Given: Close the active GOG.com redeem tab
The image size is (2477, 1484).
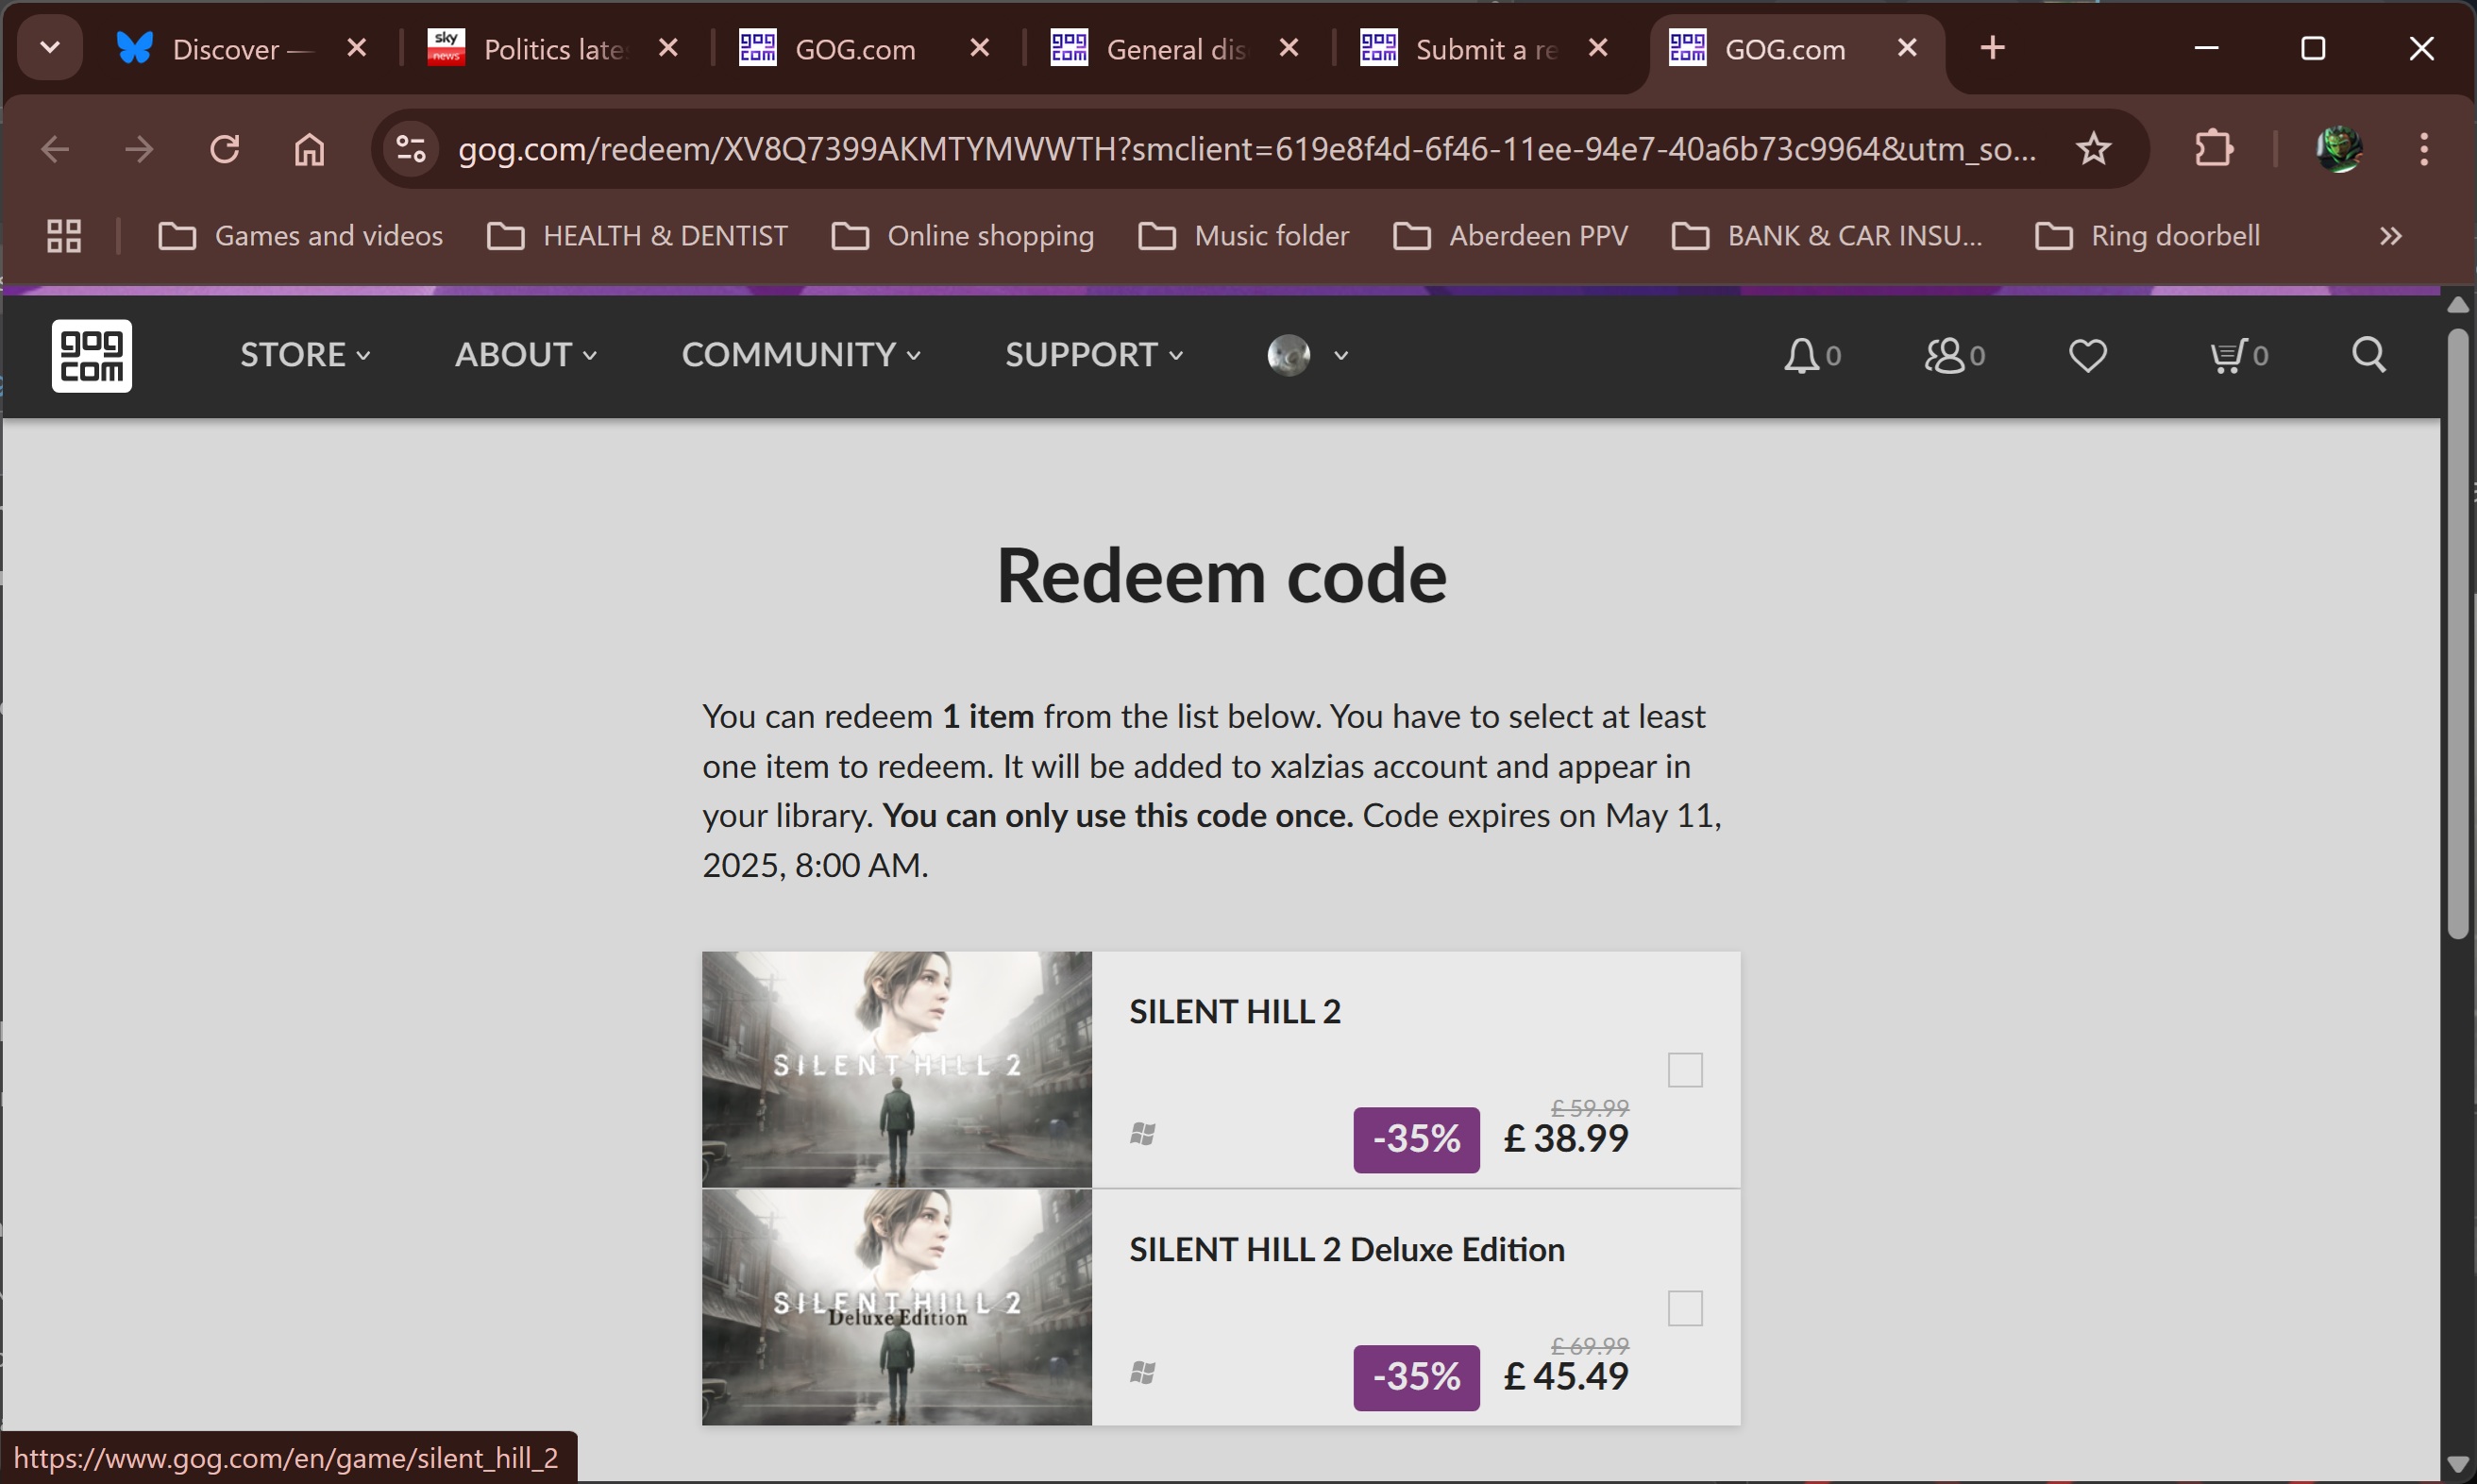Looking at the screenshot, I should tap(1907, 48).
